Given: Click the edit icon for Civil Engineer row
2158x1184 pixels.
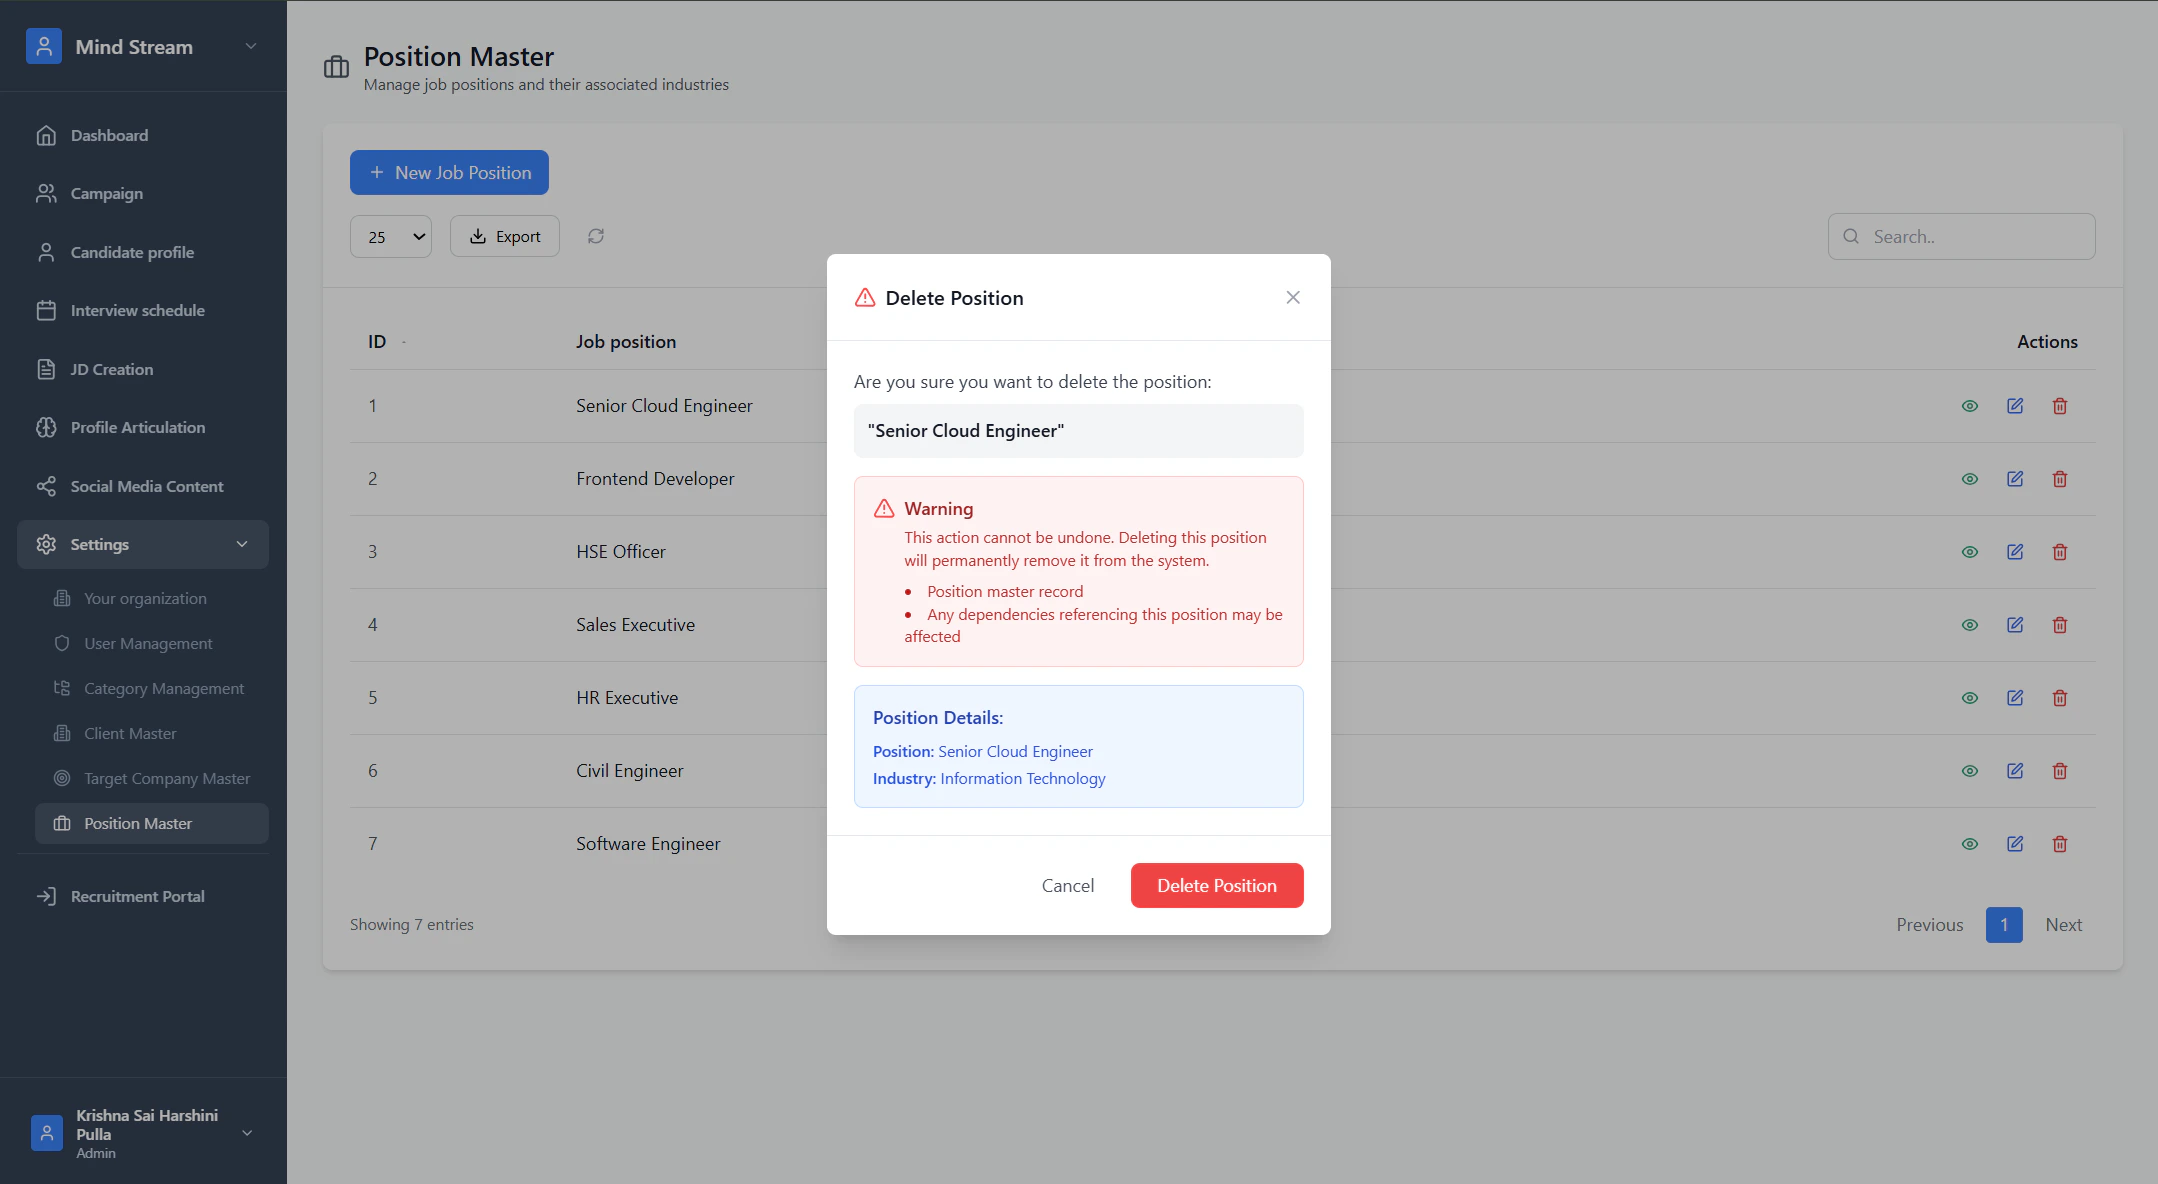Looking at the screenshot, I should 2015,771.
